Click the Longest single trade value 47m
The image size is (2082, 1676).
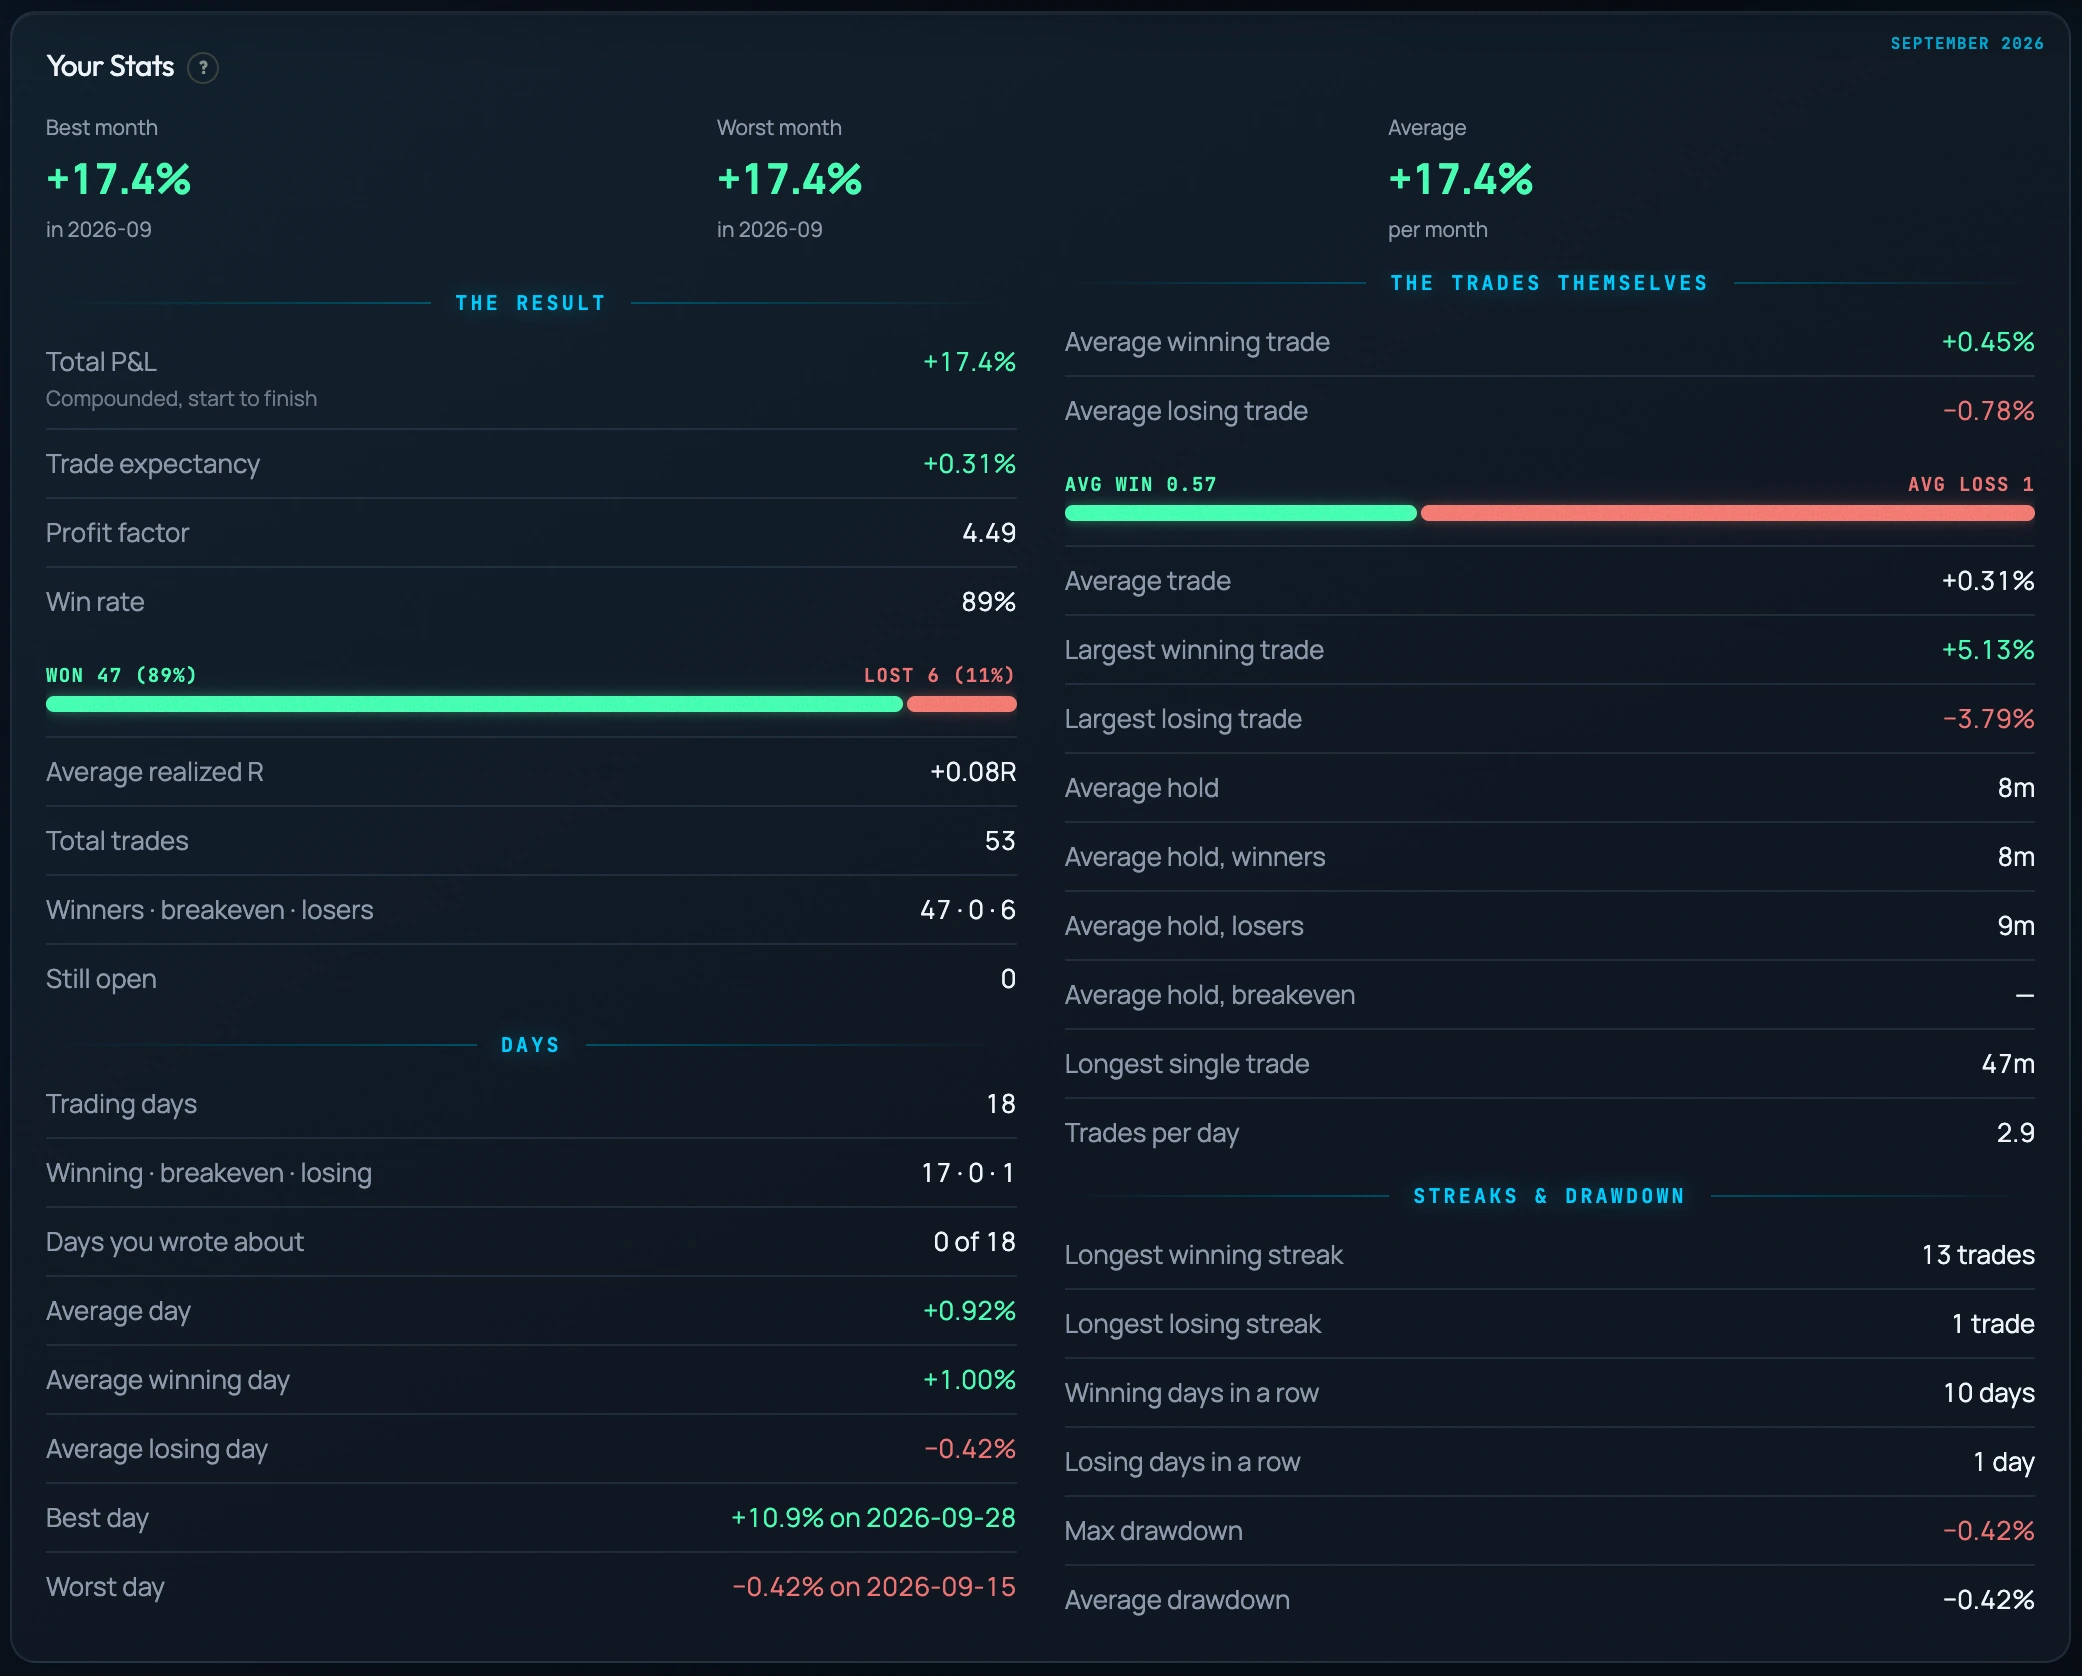(x=2008, y=1064)
